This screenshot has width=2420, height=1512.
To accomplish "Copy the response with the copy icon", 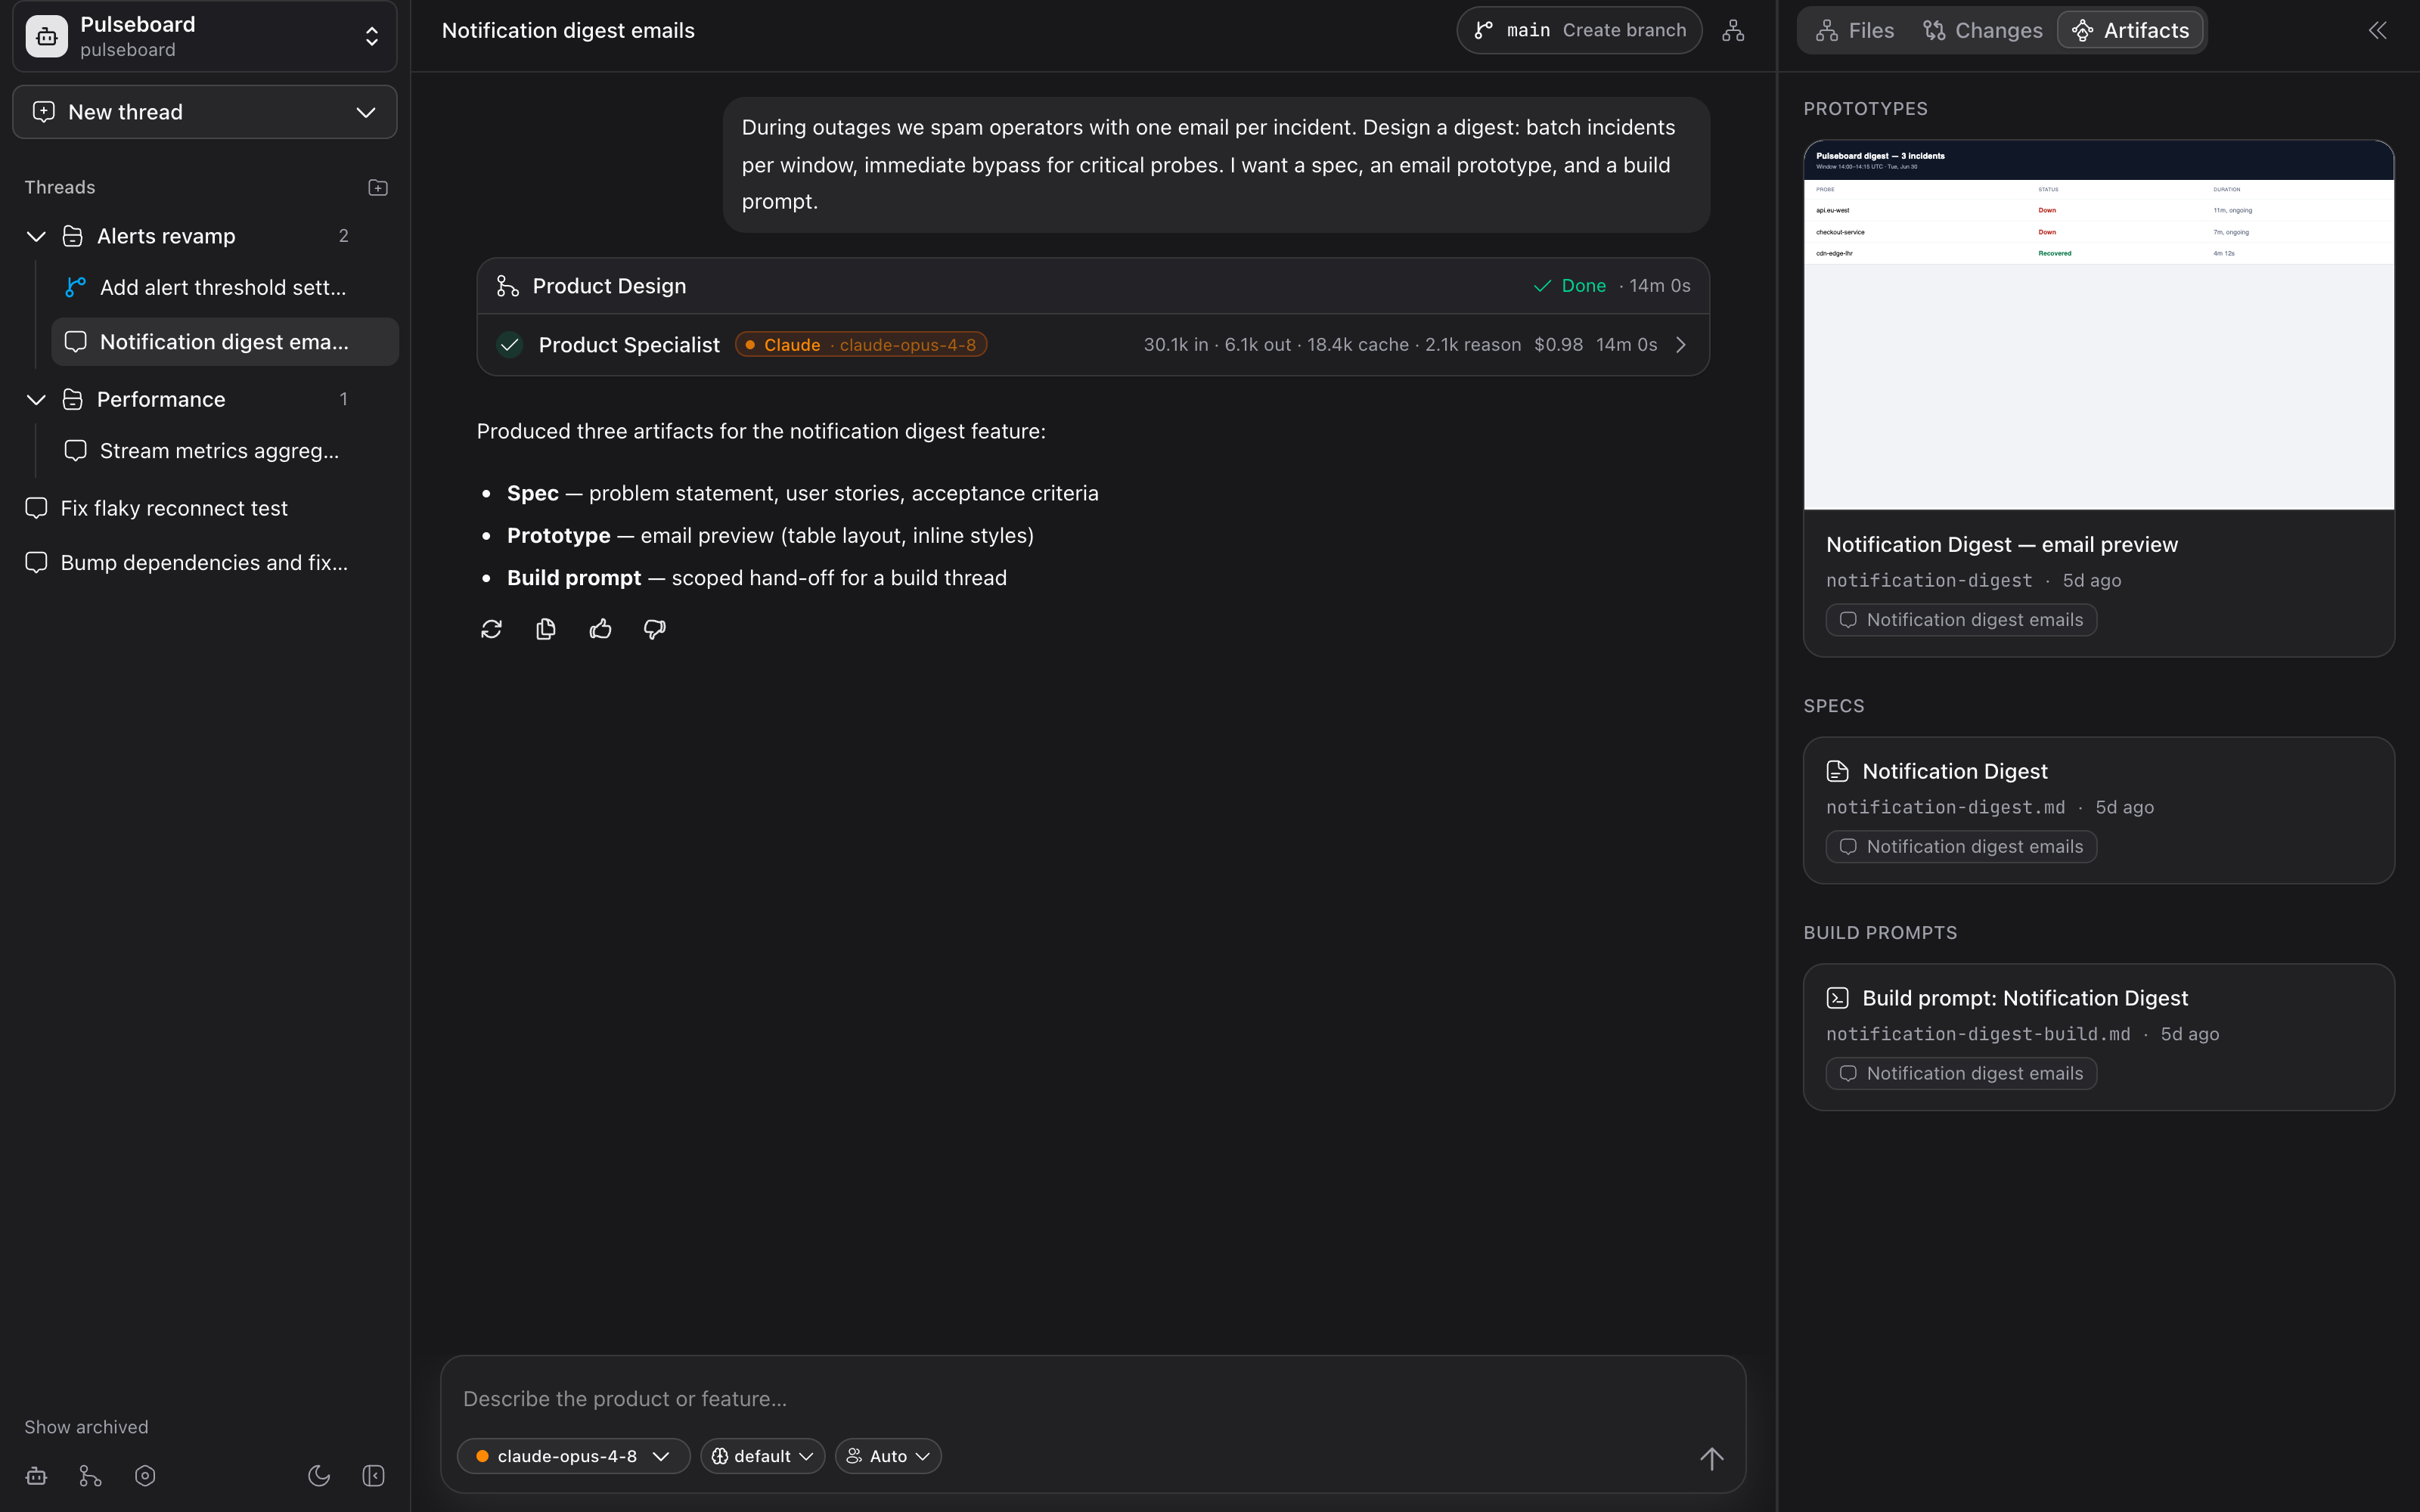I will (546, 629).
